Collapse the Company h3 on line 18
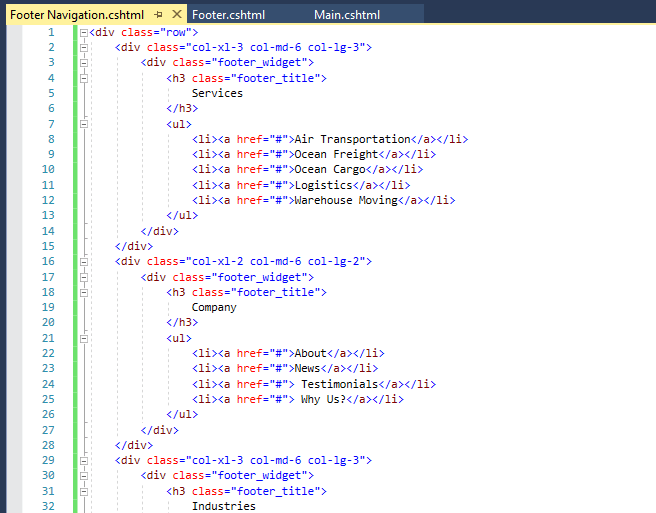This screenshot has width=656, height=513. [x=82, y=292]
